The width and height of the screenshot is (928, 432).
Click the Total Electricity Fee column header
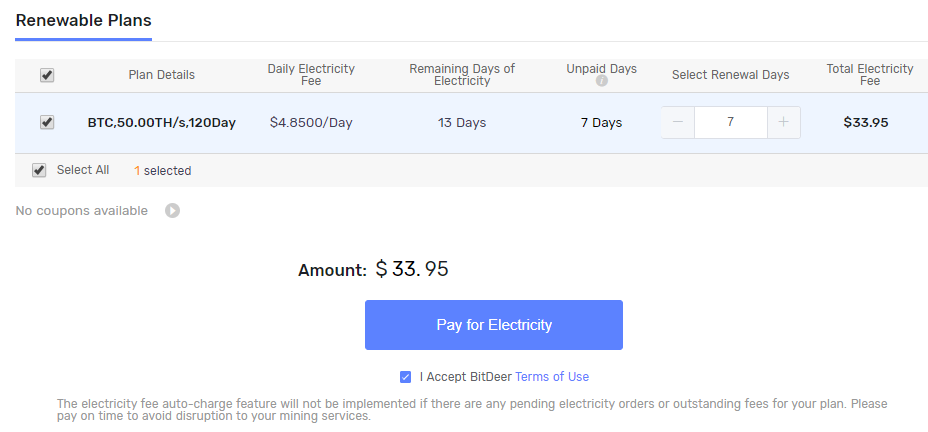pos(869,75)
